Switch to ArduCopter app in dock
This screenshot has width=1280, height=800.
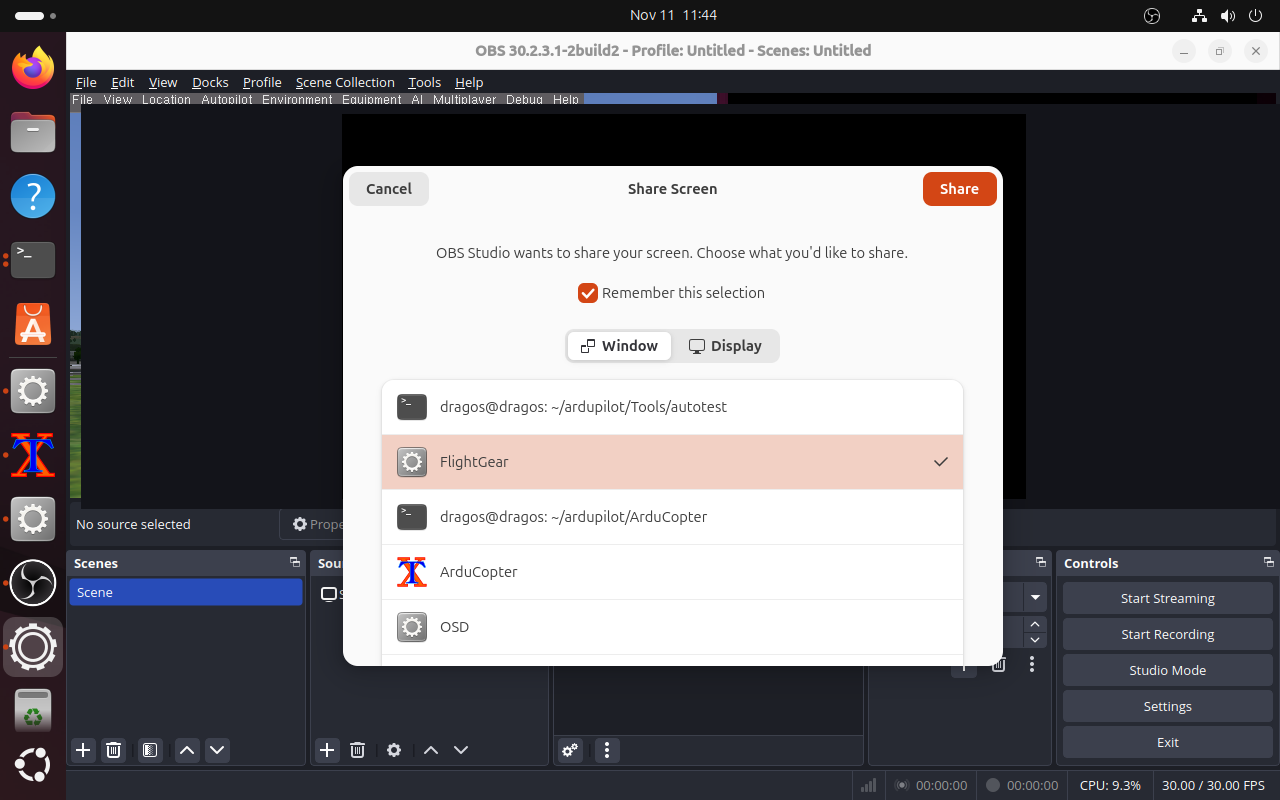pyautogui.click(x=33, y=455)
